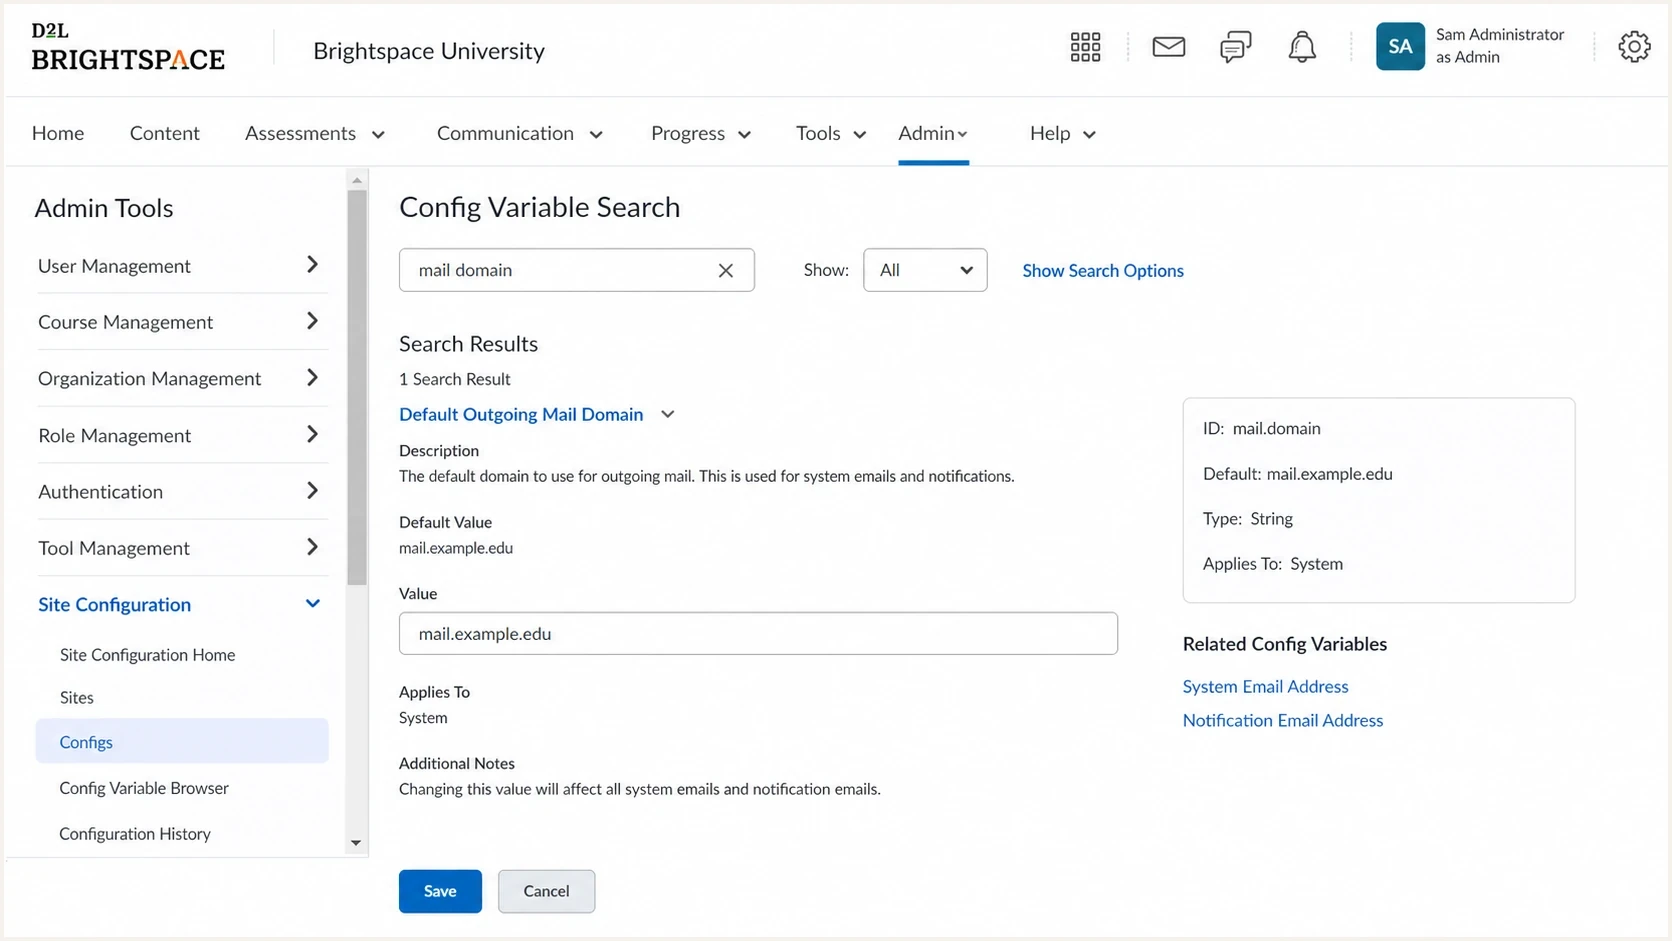Click the sidebar scroll down arrow
1672x941 pixels.
click(x=356, y=843)
